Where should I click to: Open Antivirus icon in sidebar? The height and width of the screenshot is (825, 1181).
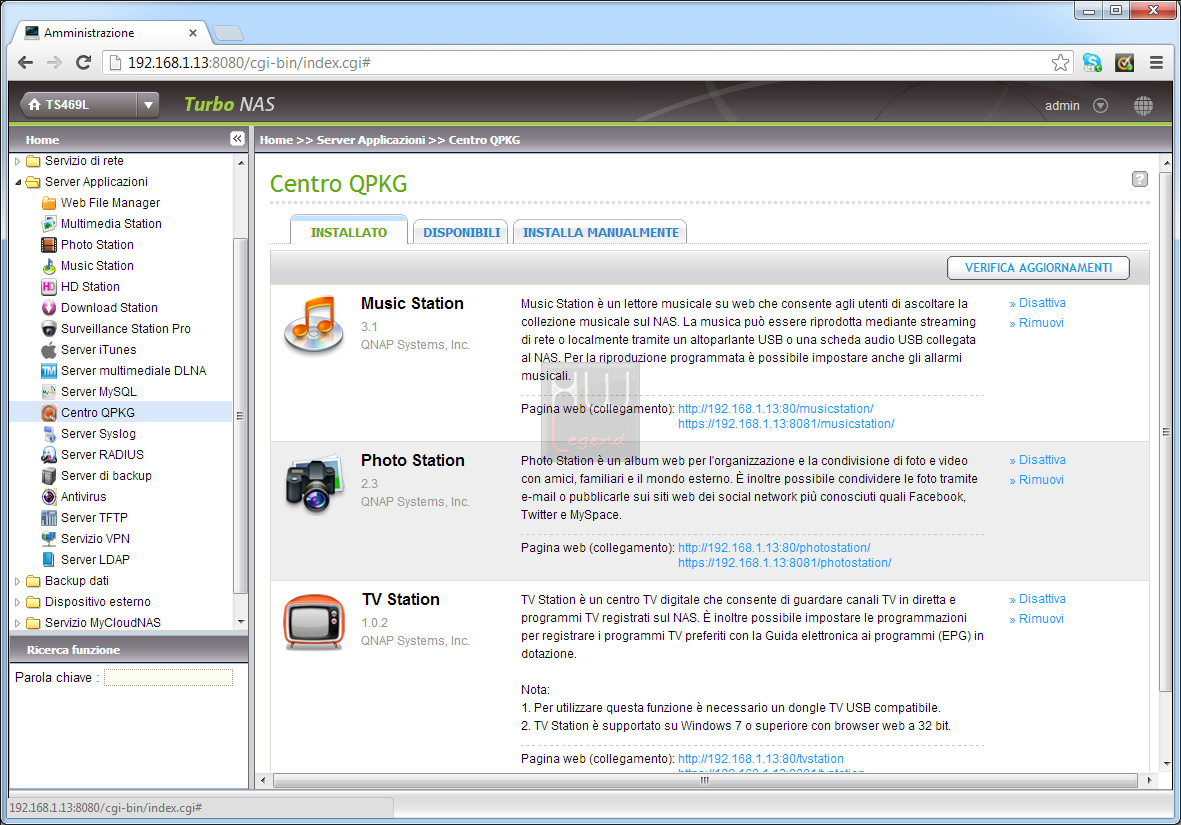(x=49, y=497)
